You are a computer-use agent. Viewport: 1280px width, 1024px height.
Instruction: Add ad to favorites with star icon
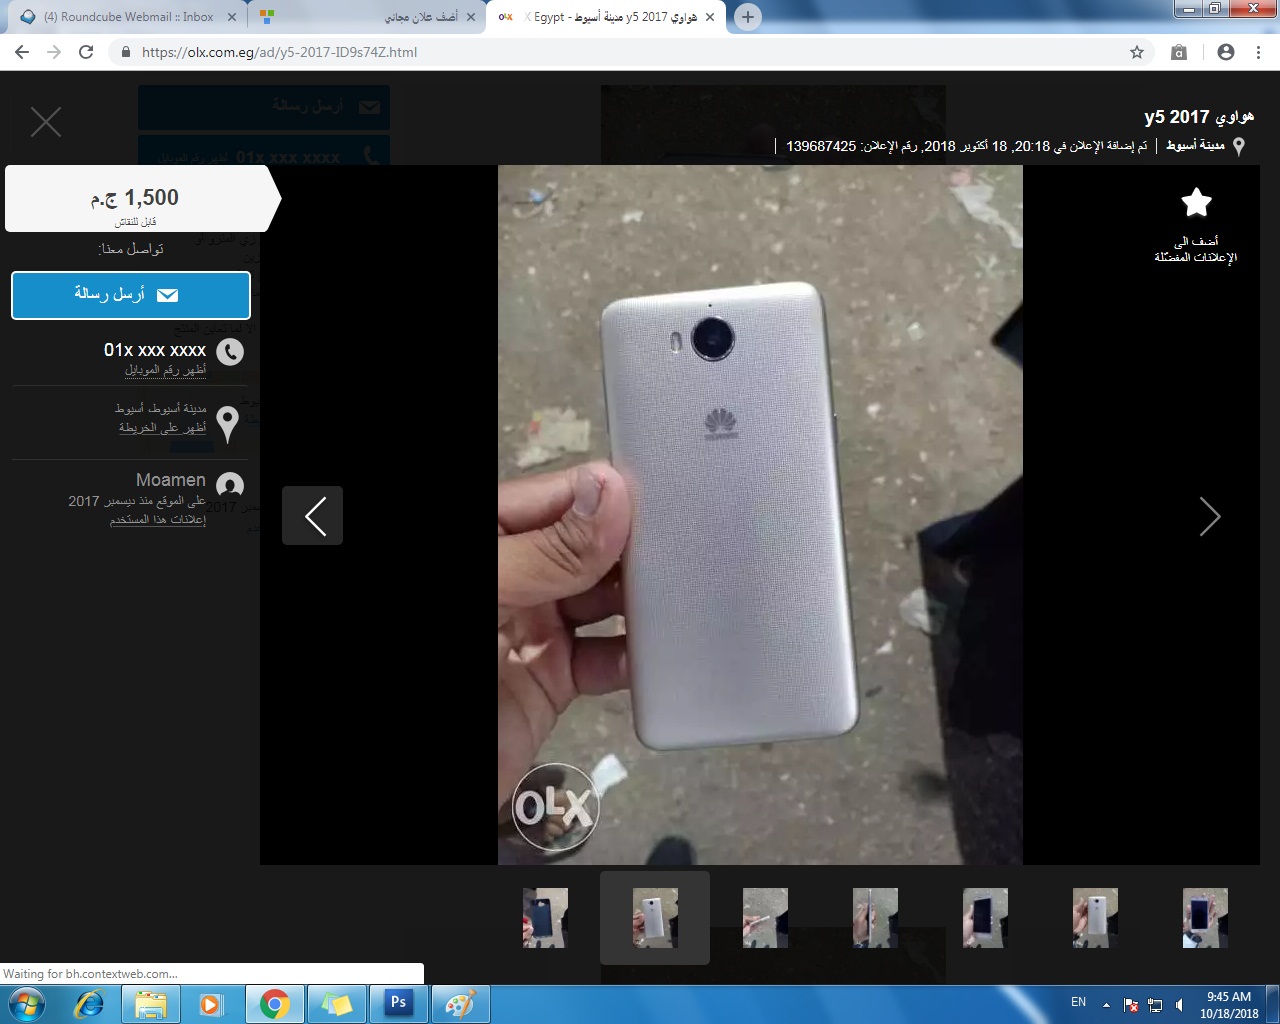click(1196, 203)
